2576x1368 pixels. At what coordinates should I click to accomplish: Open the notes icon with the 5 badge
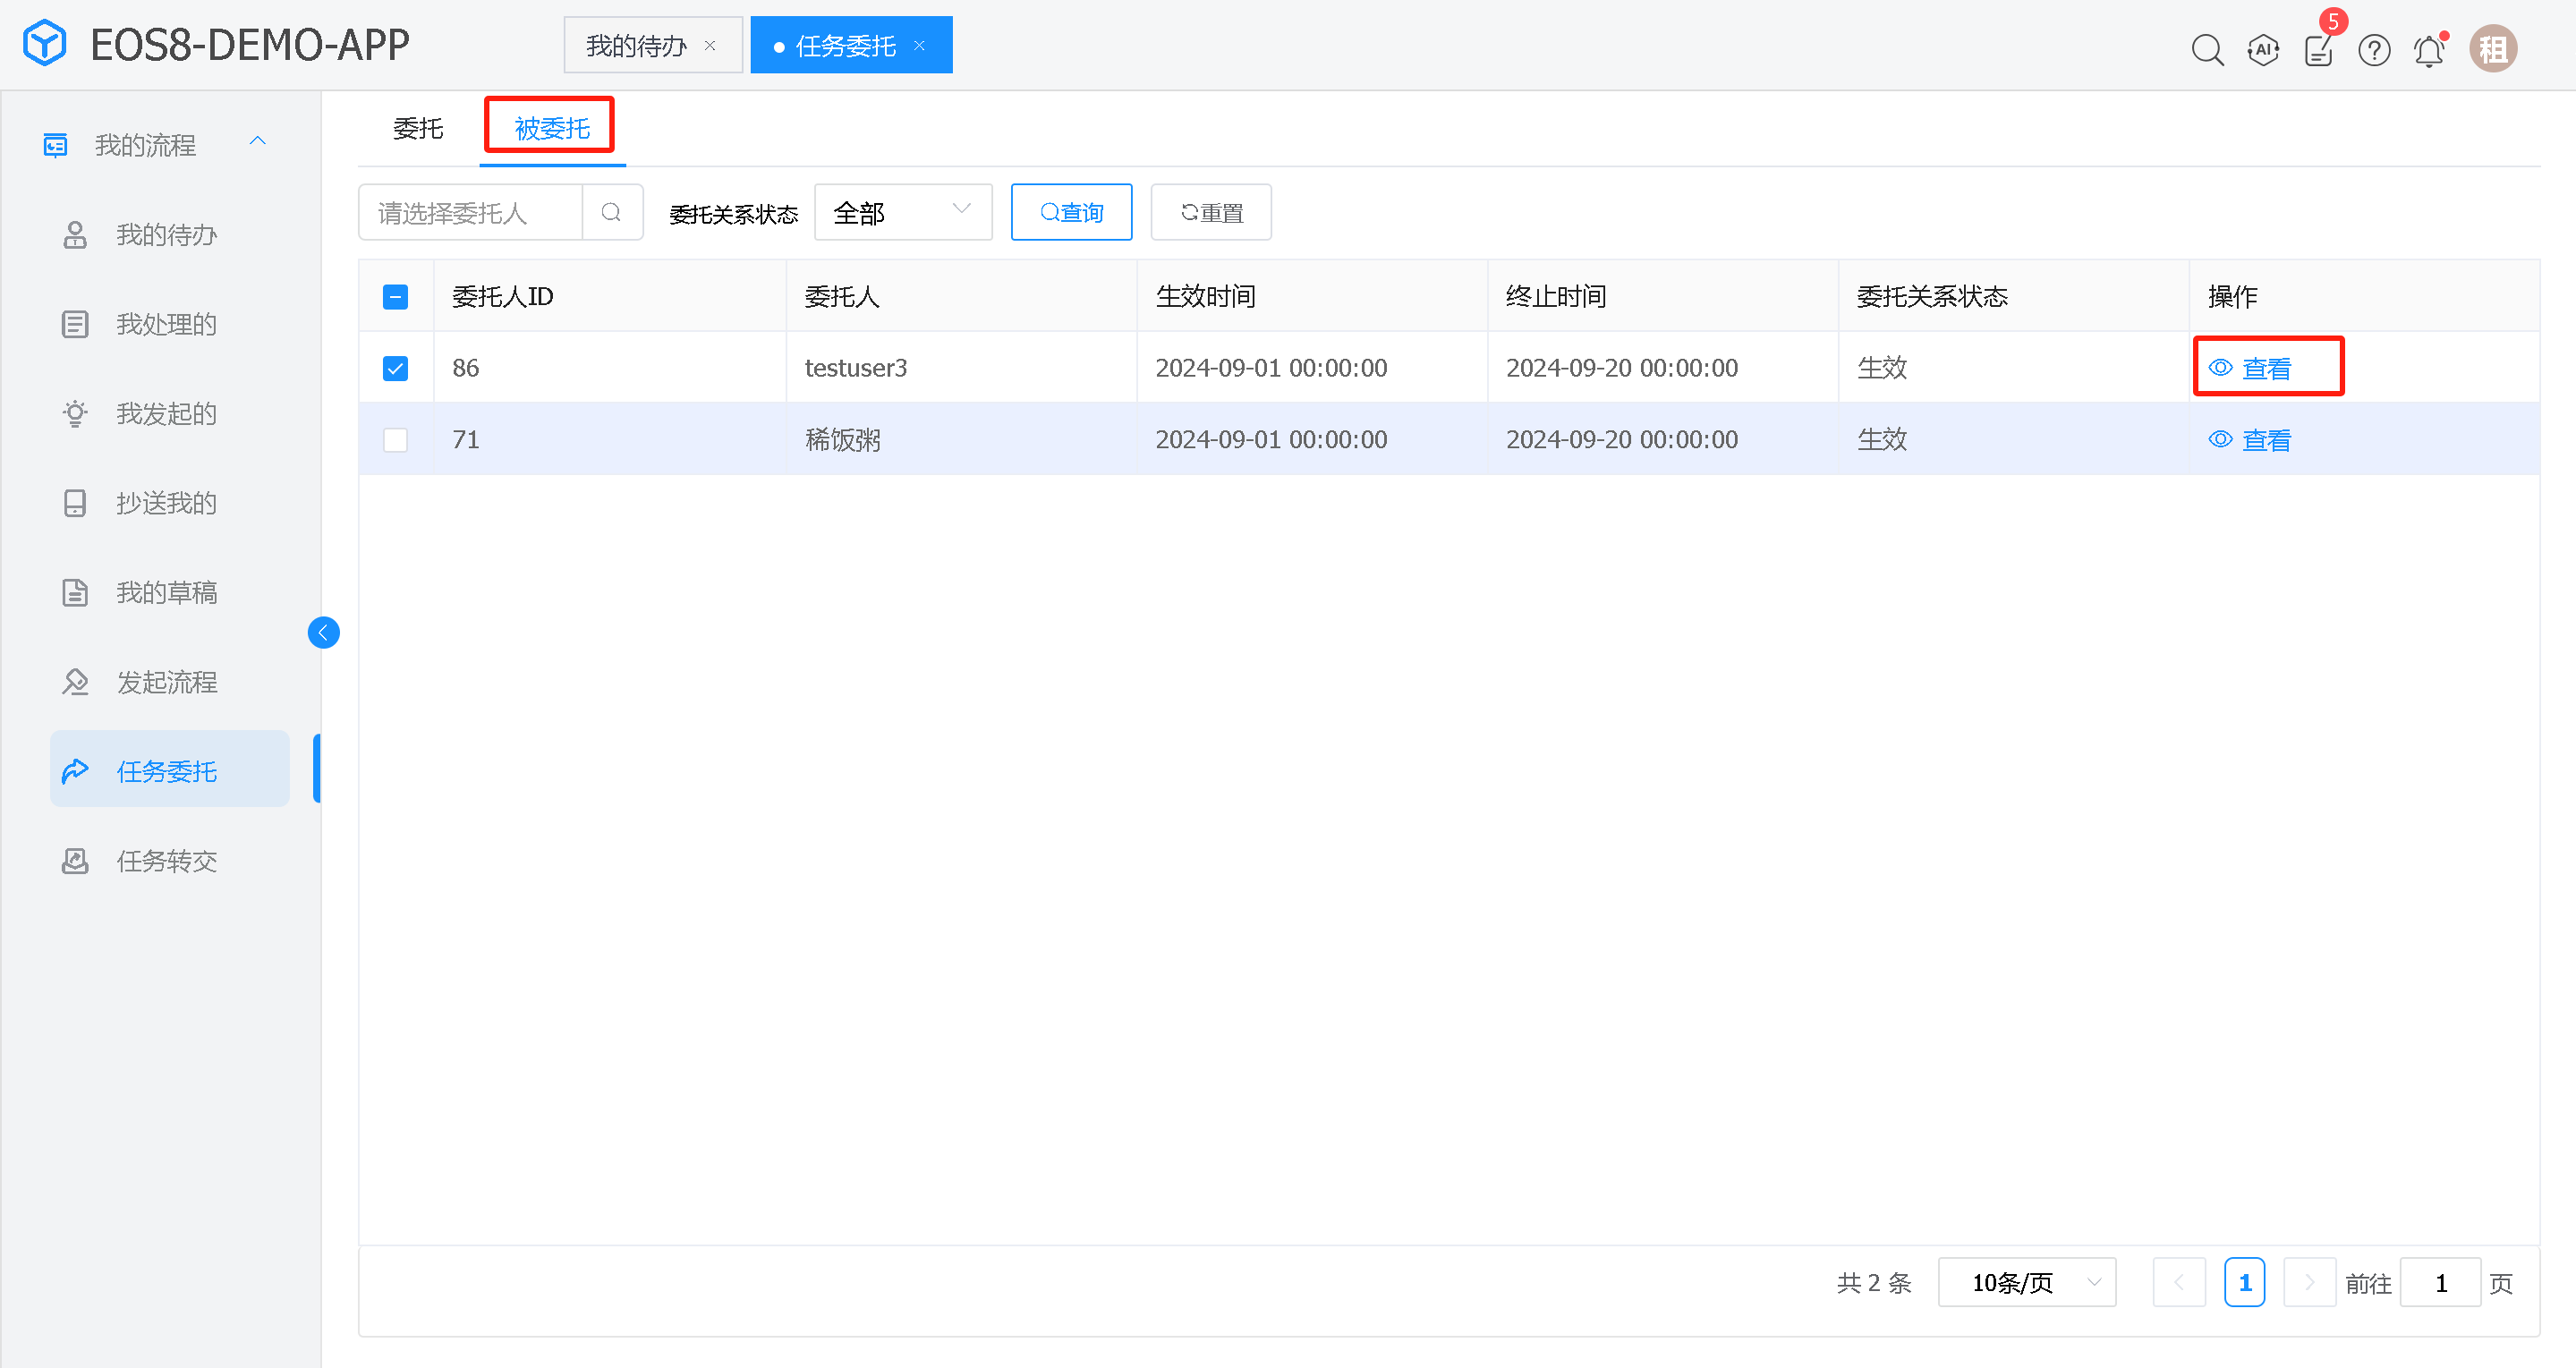click(x=2318, y=49)
